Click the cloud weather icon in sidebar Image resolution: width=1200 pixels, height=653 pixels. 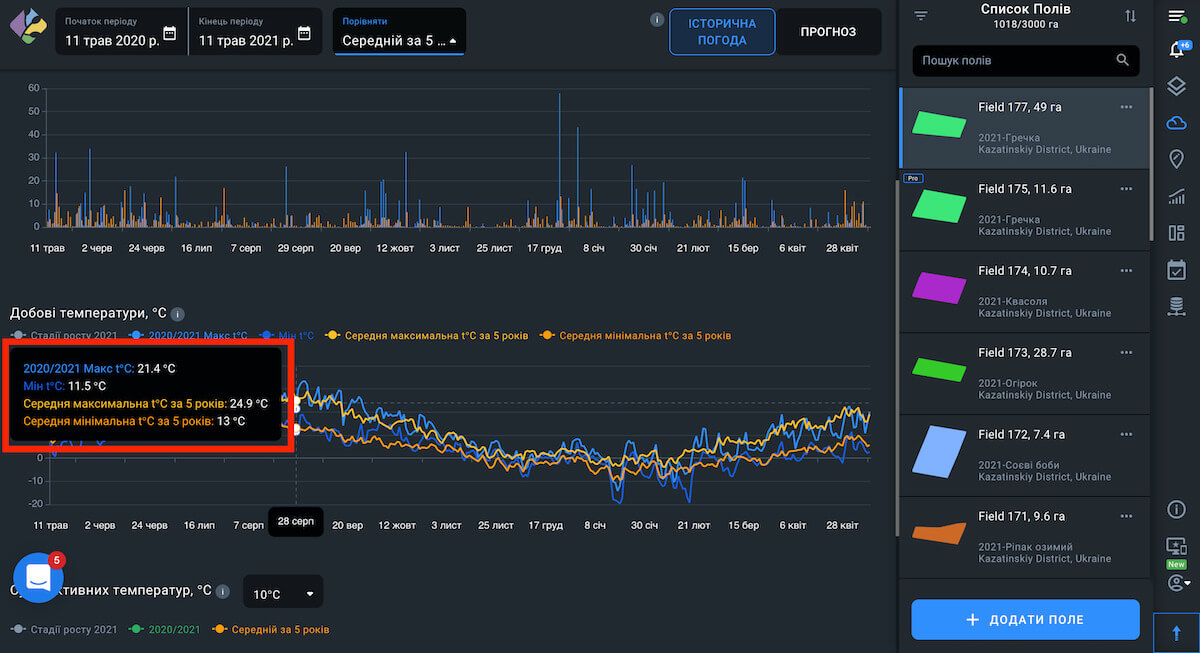pos(1176,122)
